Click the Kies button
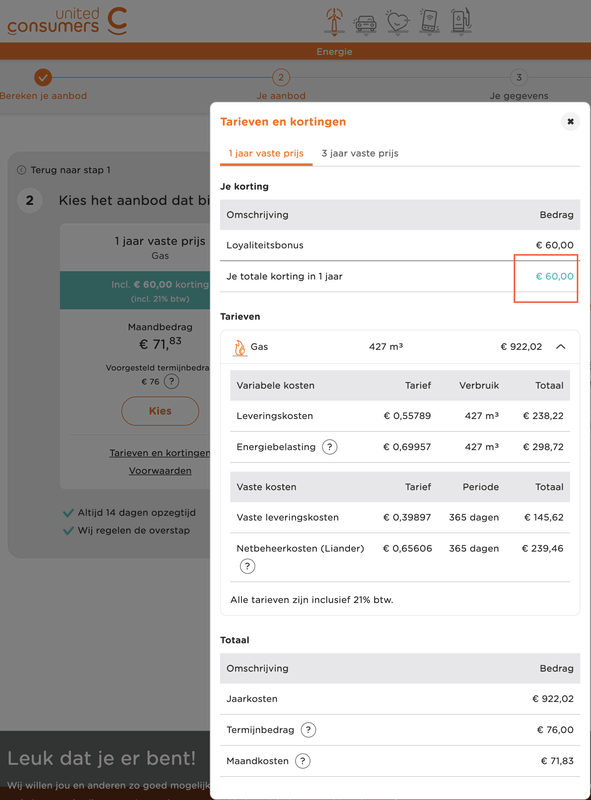This screenshot has width=591, height=800. [160, 411]
